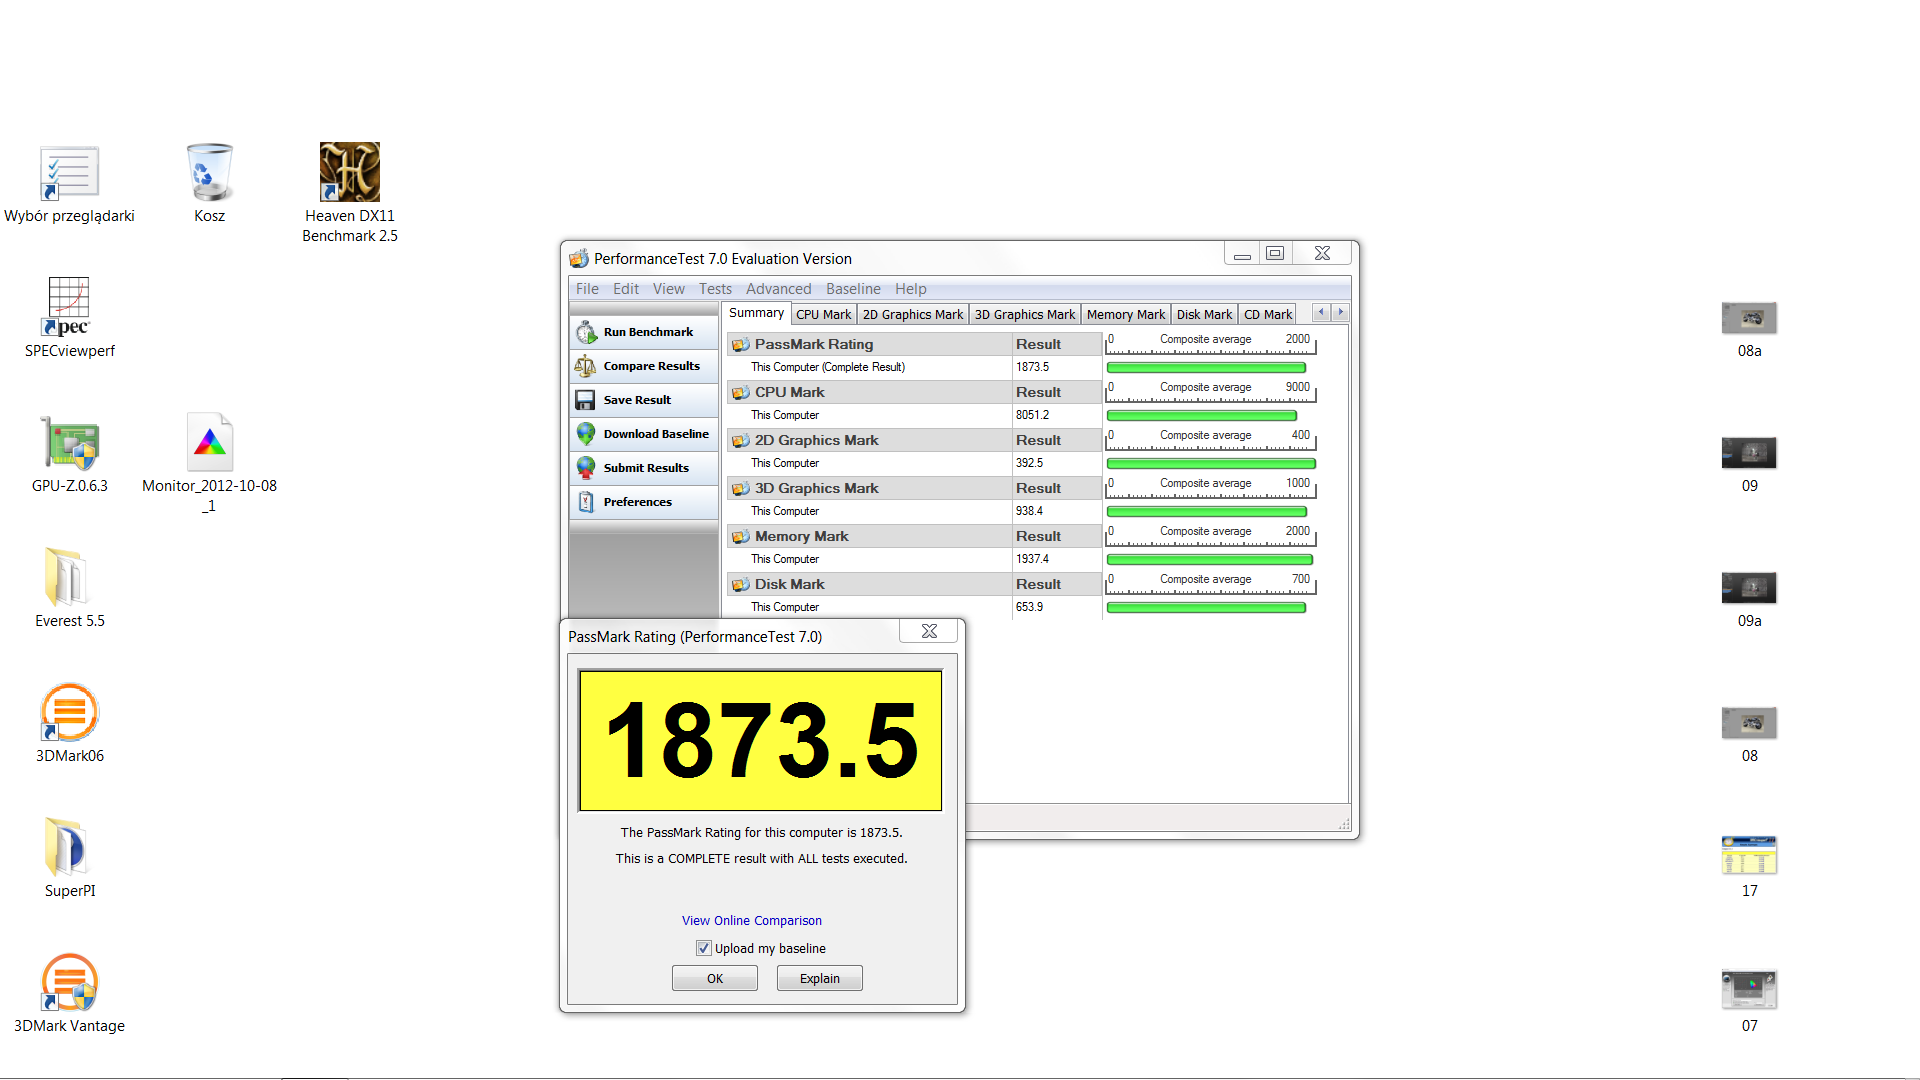1920x1080 pixels.
Task: Switch to the Disk Mark tab
Action: 1204,314
